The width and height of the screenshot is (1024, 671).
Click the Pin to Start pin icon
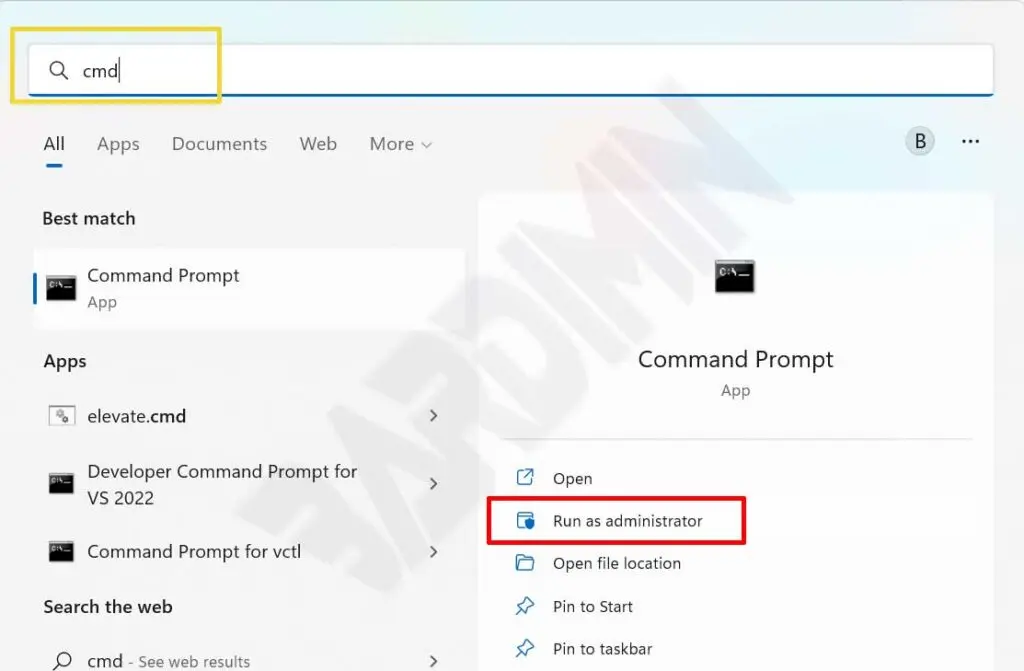click(x=524, y=606)
